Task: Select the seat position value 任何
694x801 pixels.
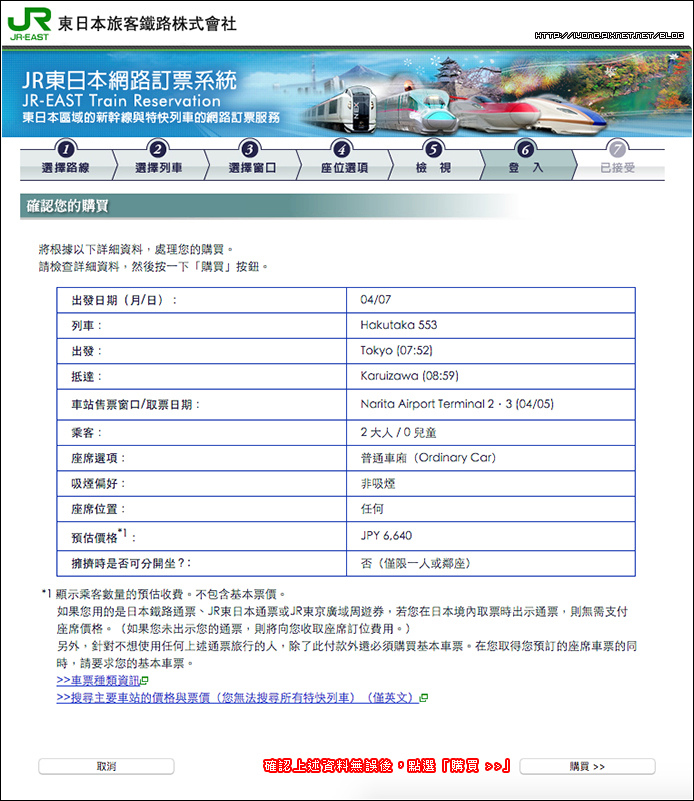Action: click(372, 509)
